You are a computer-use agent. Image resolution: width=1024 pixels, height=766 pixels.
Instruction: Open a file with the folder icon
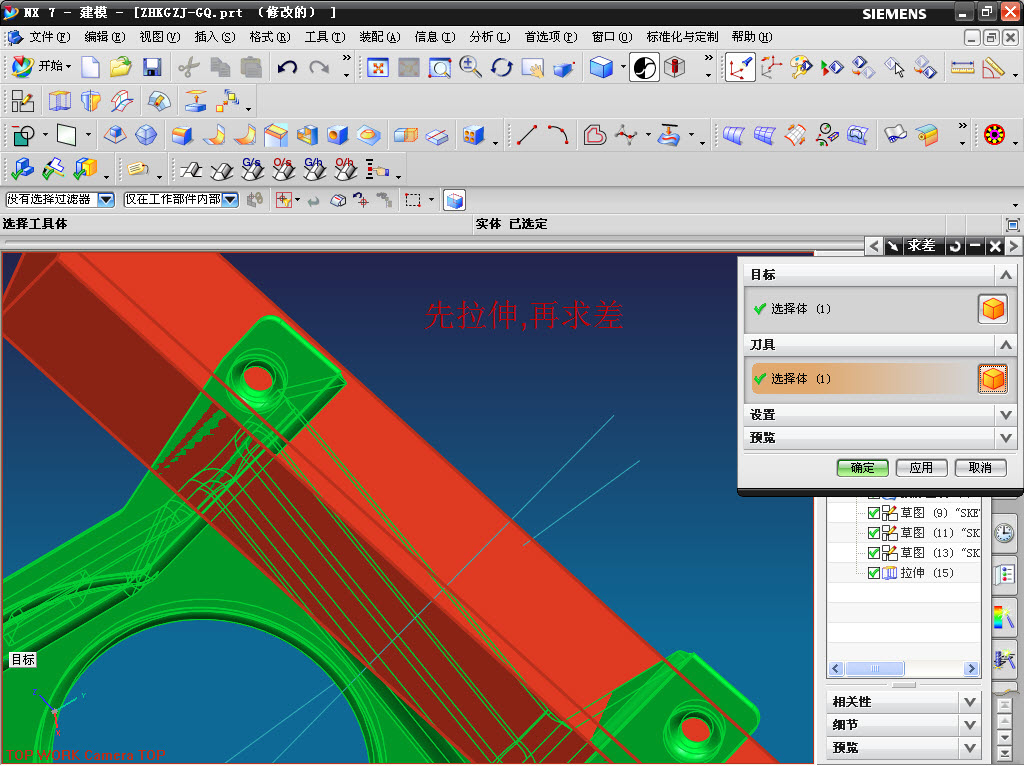click(121, 67)
